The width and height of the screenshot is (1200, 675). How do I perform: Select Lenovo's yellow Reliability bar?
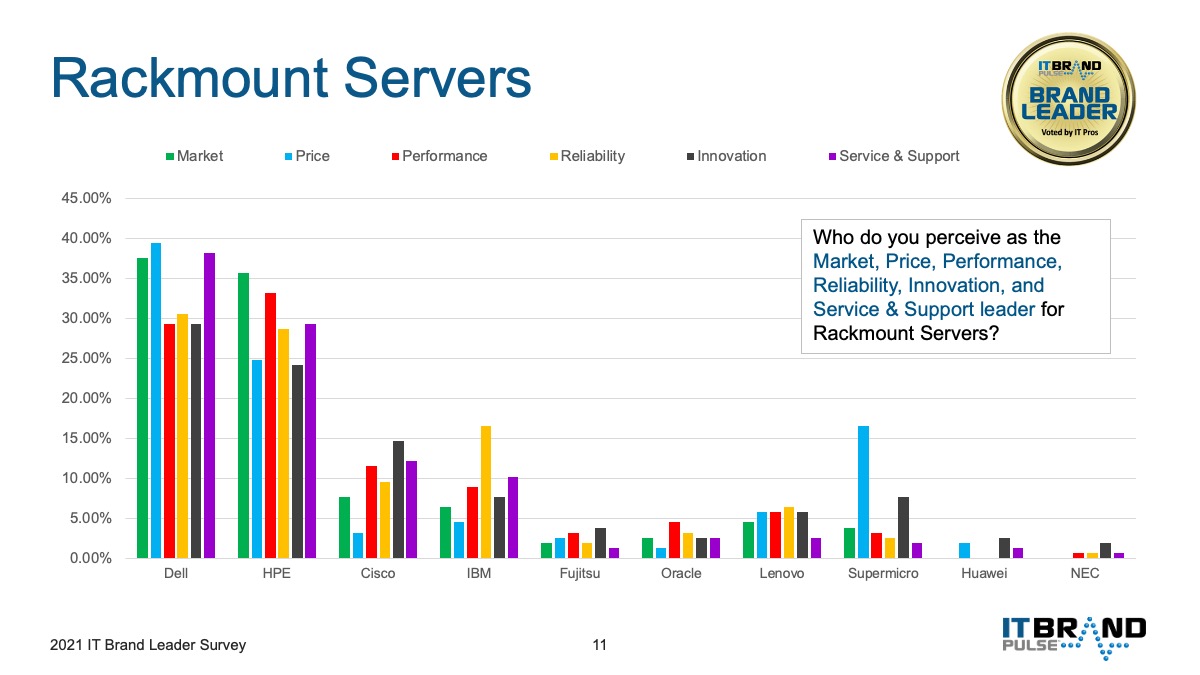pos(788,532)
